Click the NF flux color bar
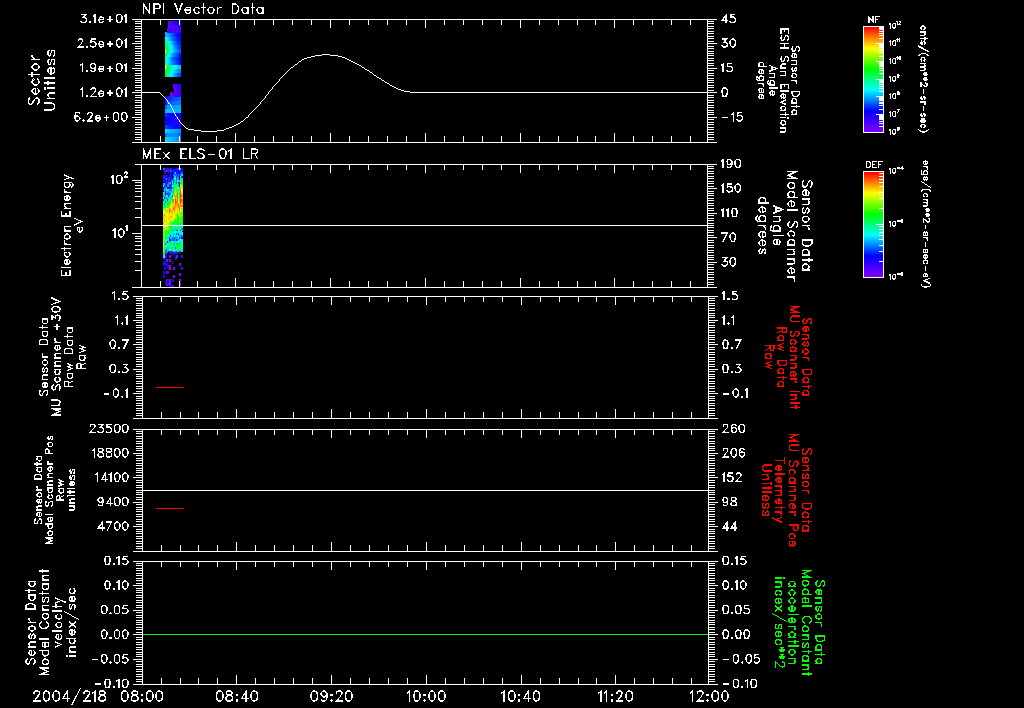Screen dimensions: 1024x708 tap(874, 79)
